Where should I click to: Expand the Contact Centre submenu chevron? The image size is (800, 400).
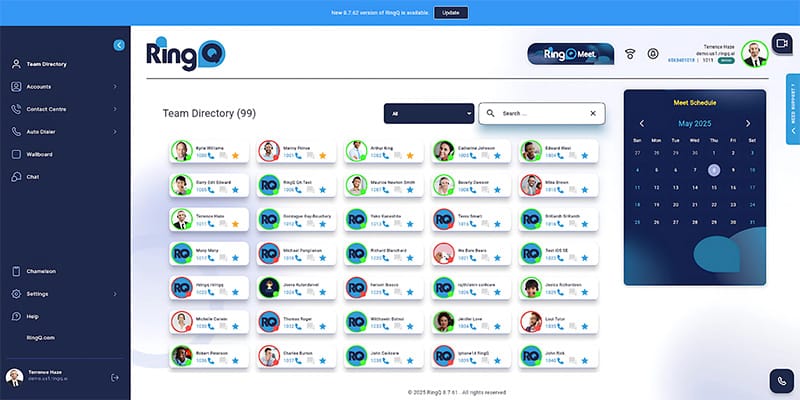pos(115,109)
